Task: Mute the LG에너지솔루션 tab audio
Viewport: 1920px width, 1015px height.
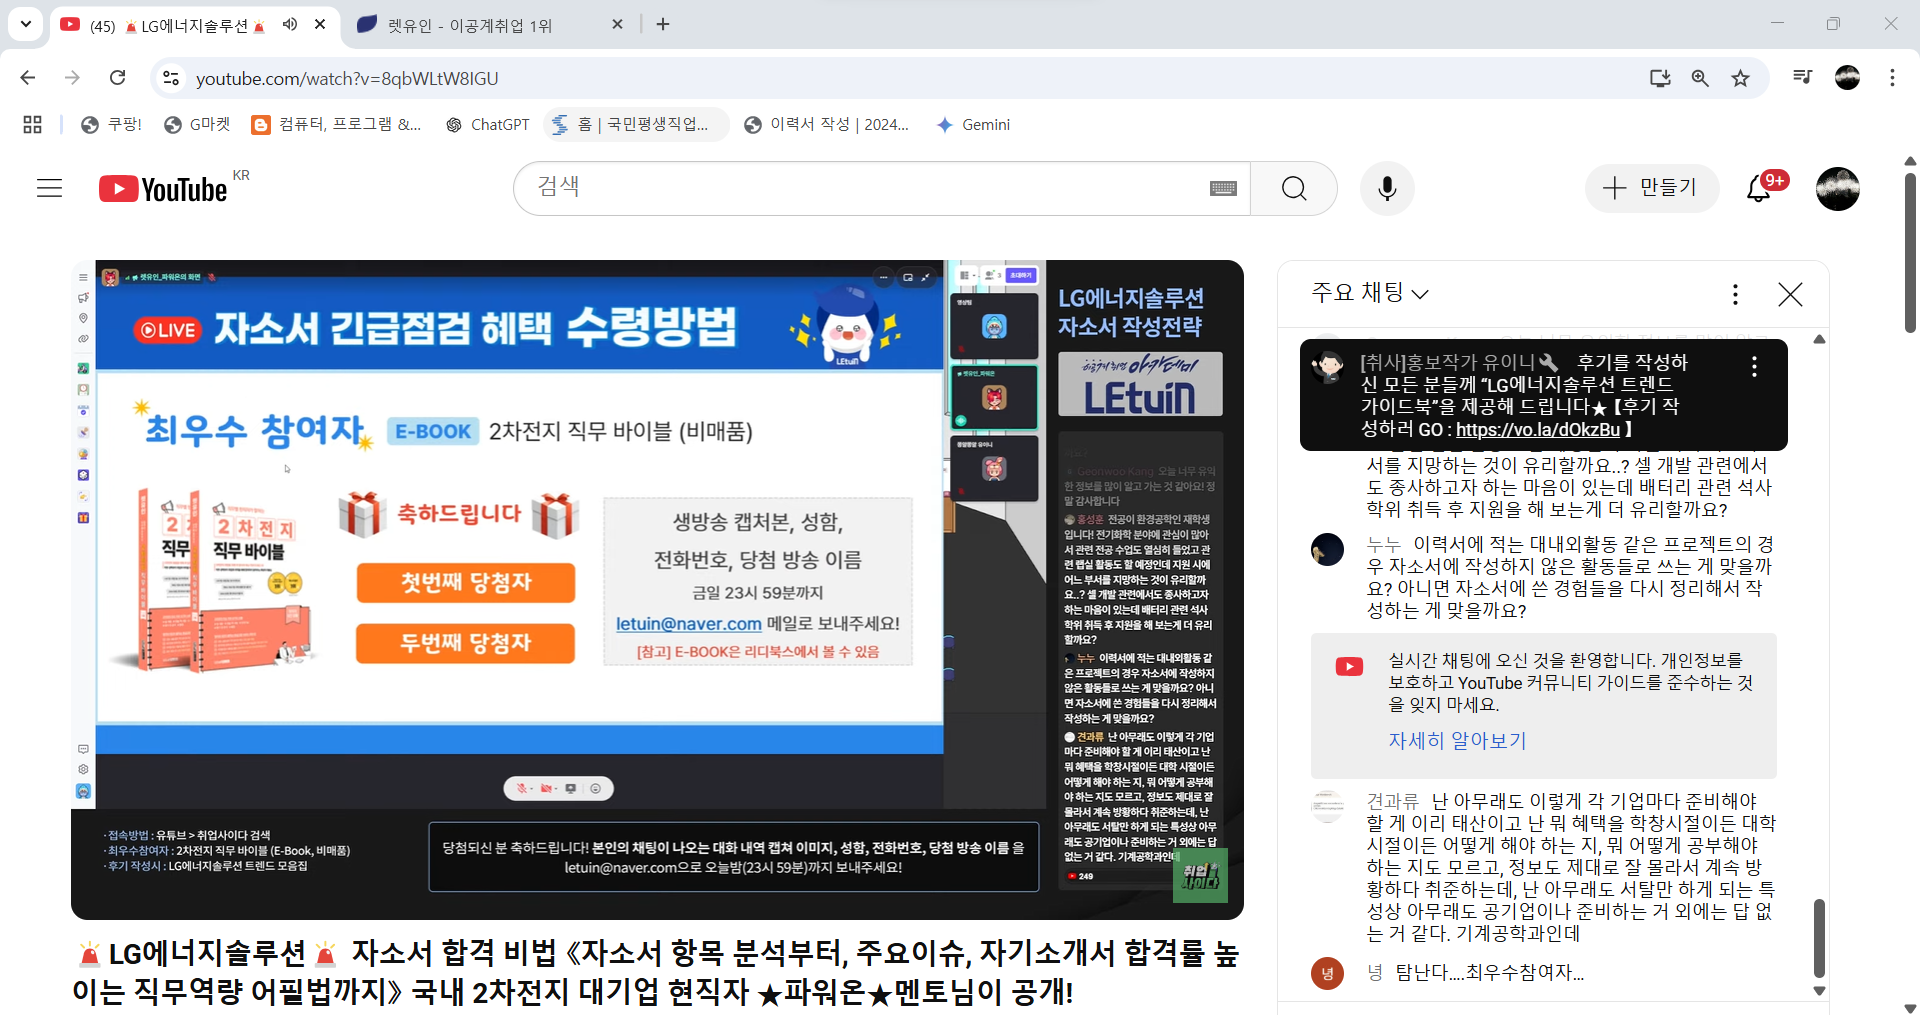Action: pyautogui.click(x=290, y=25)
